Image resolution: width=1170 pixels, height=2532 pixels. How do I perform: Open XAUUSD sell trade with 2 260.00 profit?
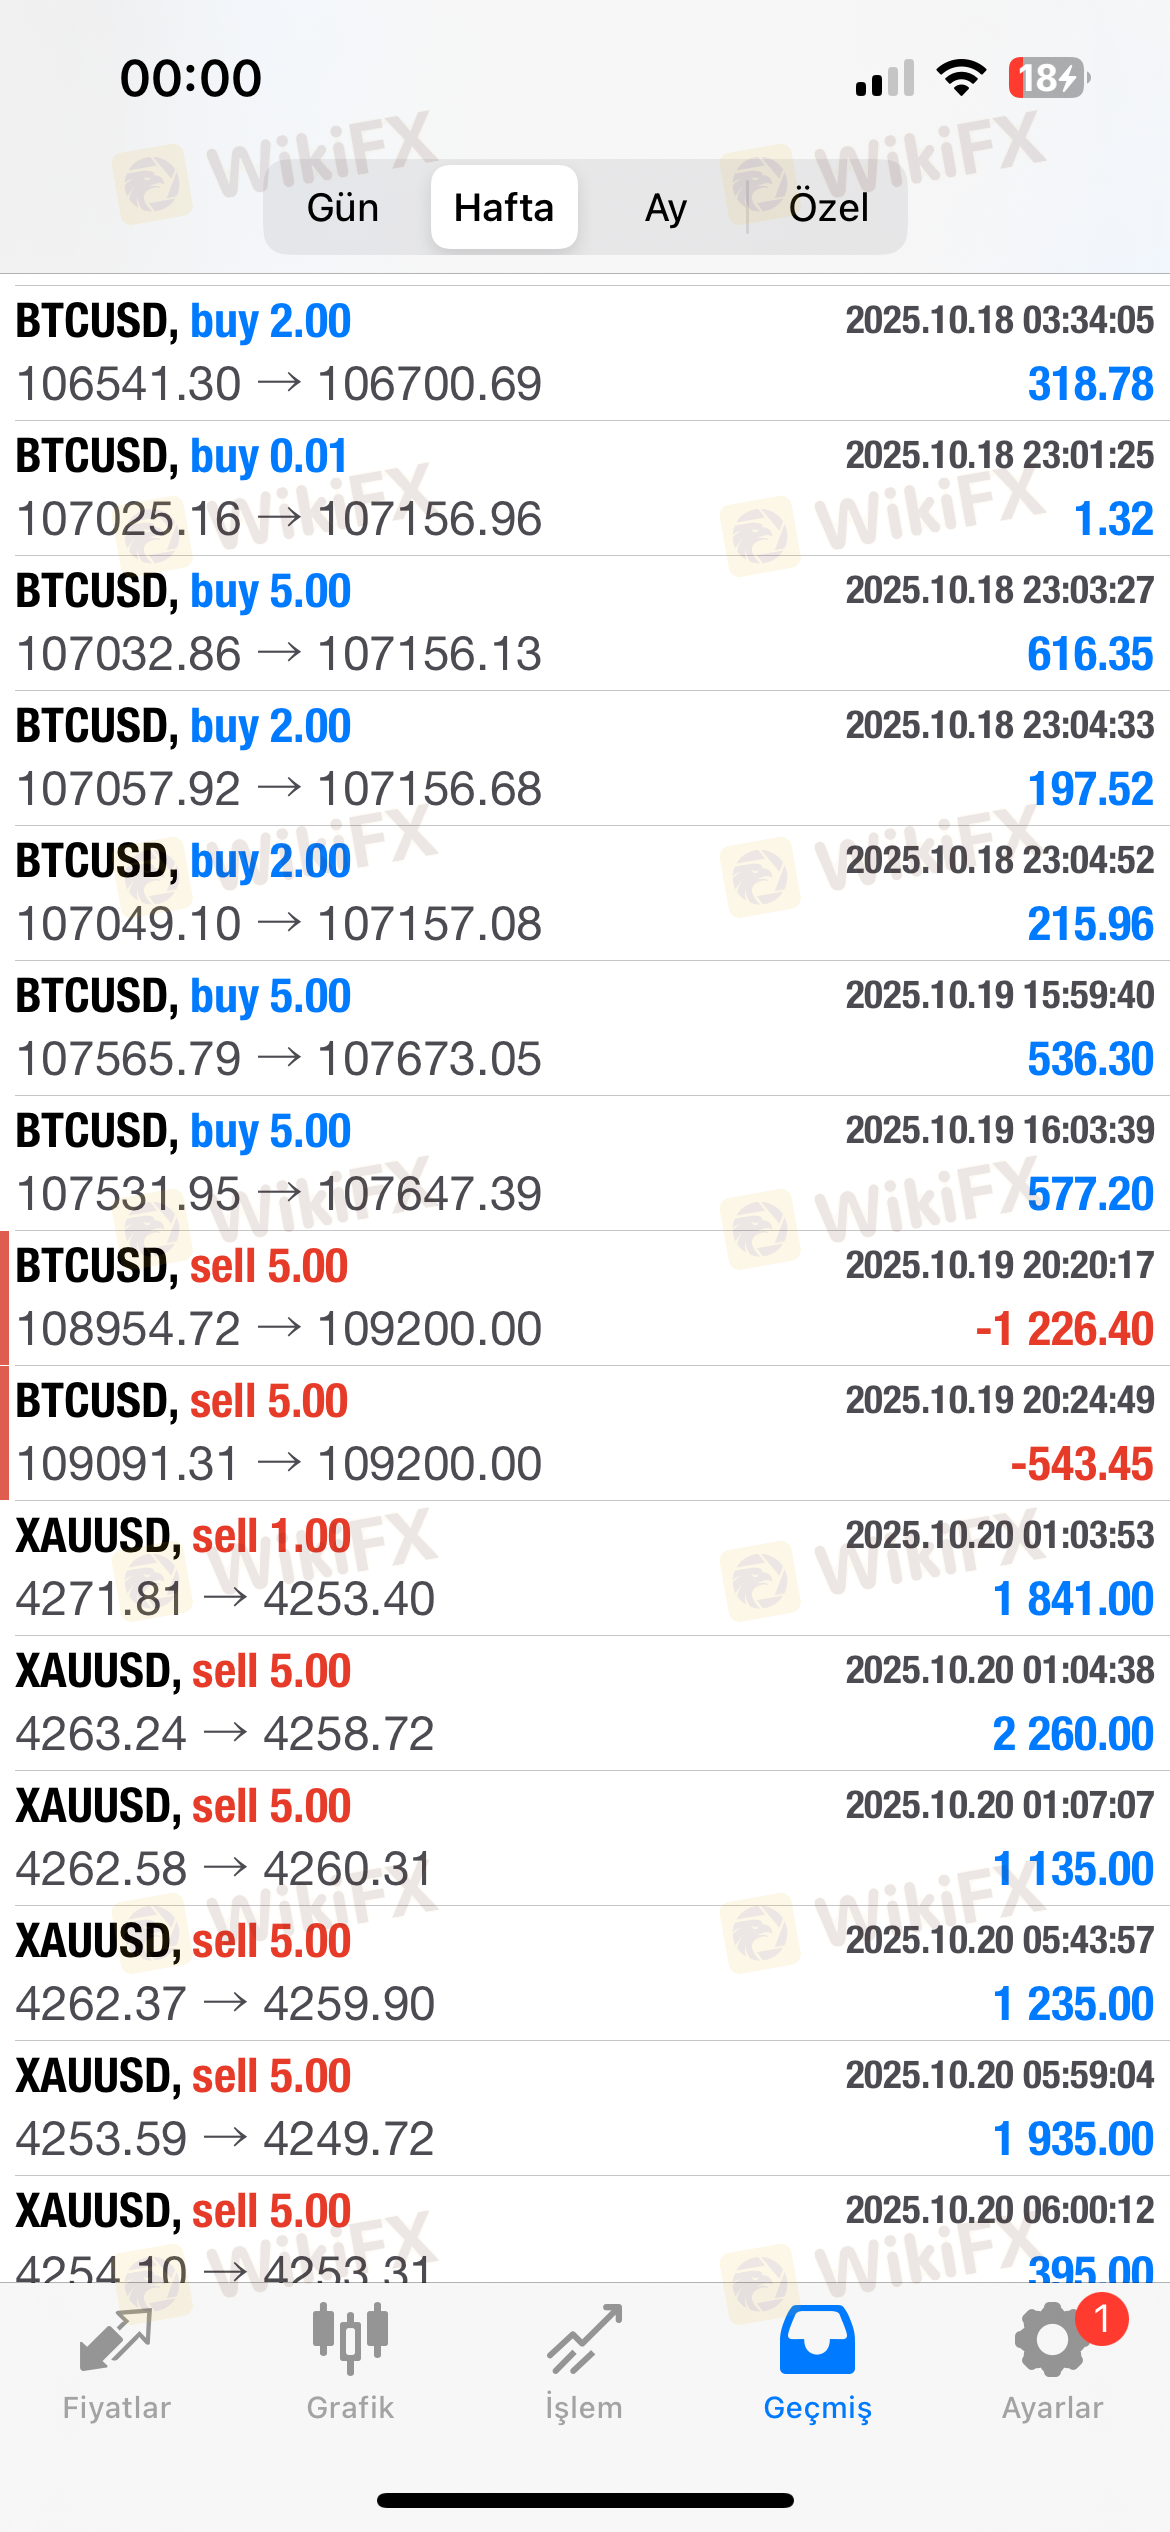click(x=585, y=1703)
